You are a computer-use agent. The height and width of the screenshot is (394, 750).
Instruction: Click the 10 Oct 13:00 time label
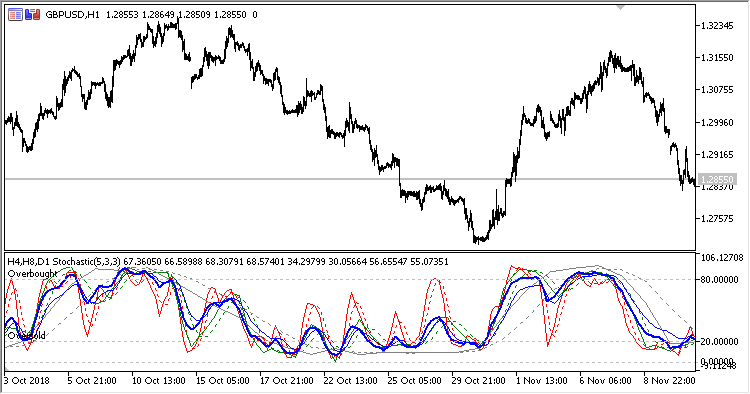pyautogui.click(x=158, y=381)
